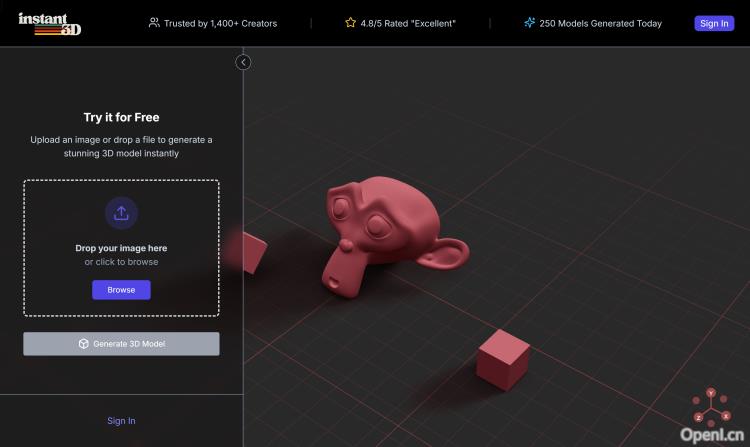Screen dimensions: 750x447
Task: Collapse the left upload panel
Action: tap(243, 62)
